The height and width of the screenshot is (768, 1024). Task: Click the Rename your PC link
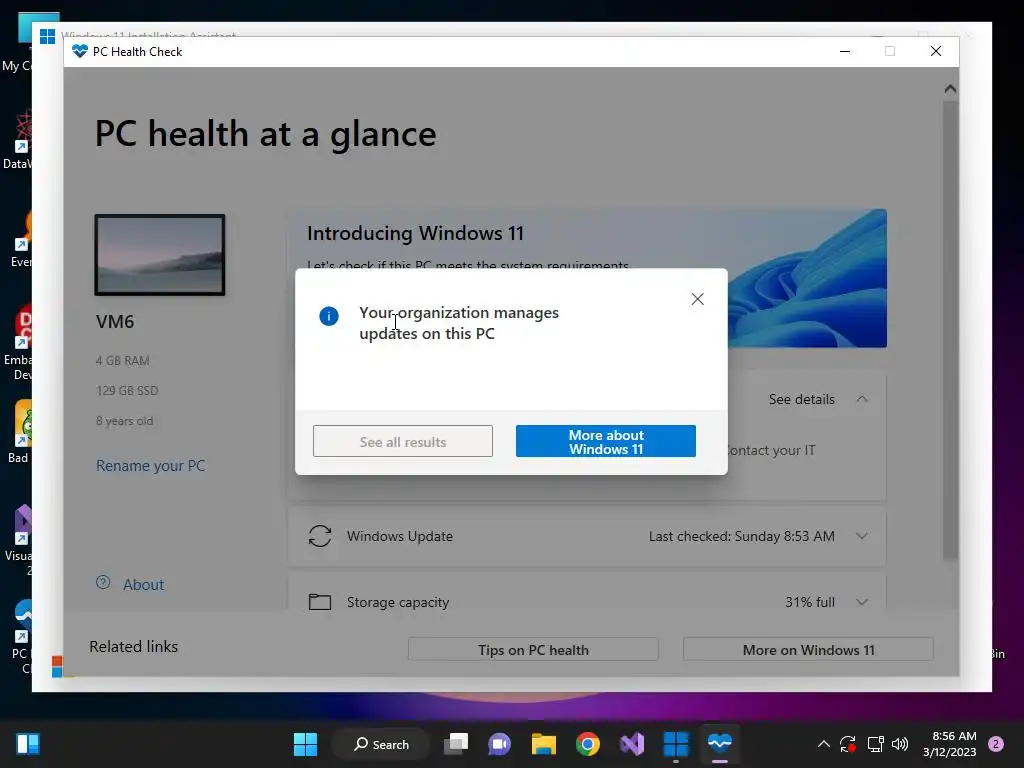click(150, 466)
